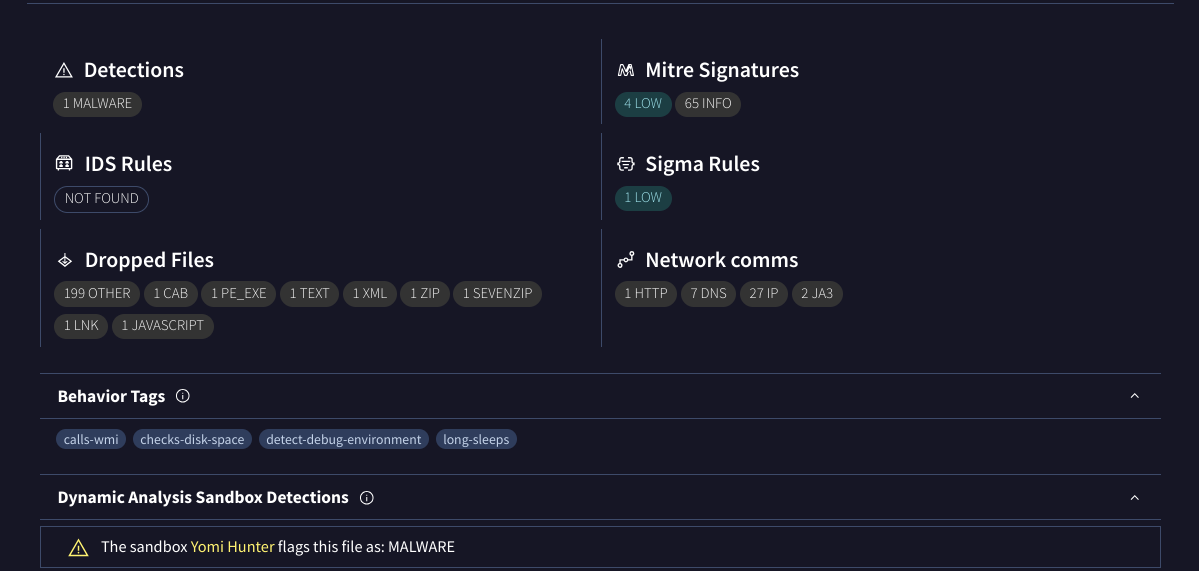Click the 7 DNS network badge
Image resolution: width=1199 pixels, height=571 pixels.
tap(708, 294)
